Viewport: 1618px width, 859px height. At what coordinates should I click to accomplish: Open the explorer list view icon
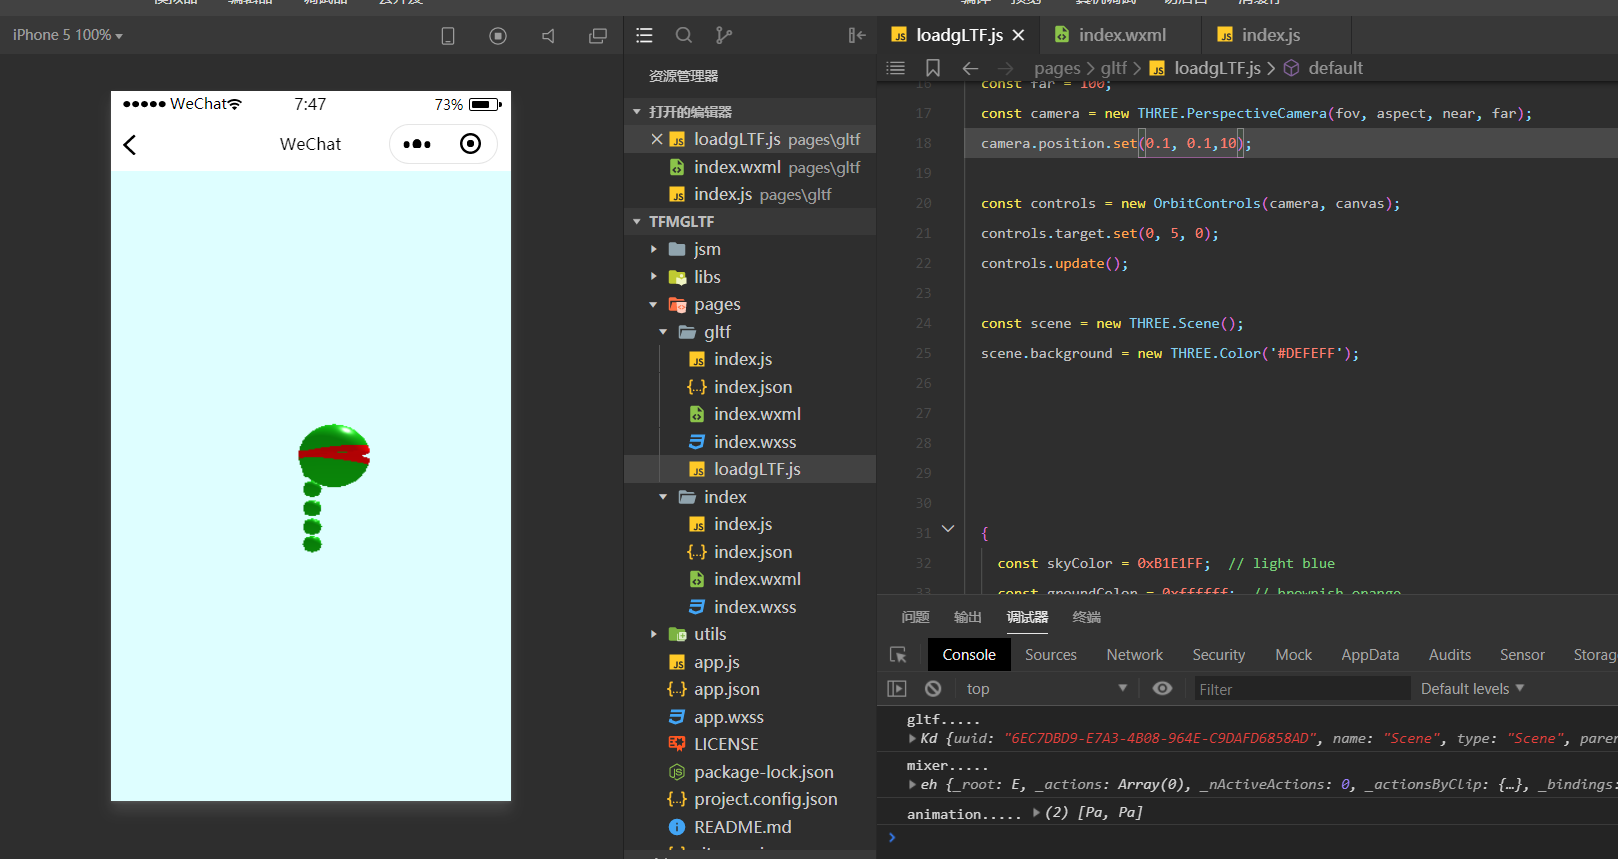click(x=645, y=36)
